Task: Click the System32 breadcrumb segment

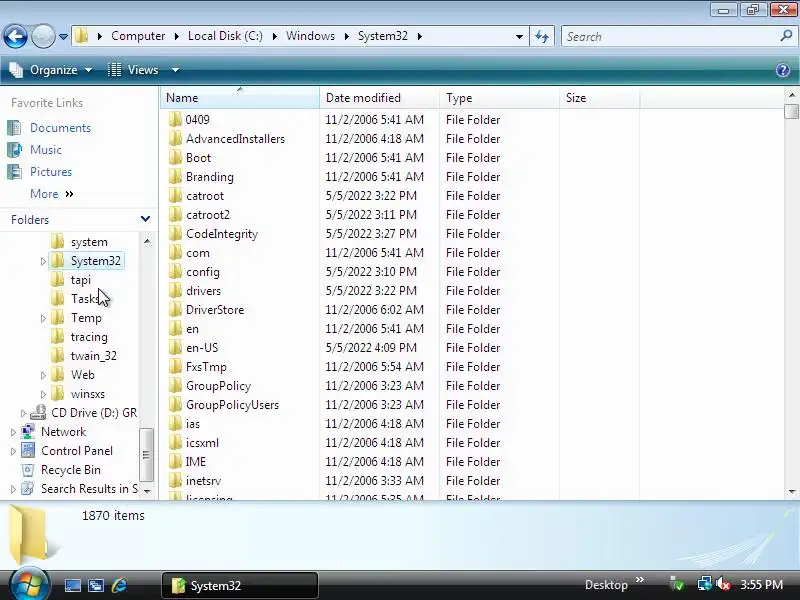Action: 383,36
